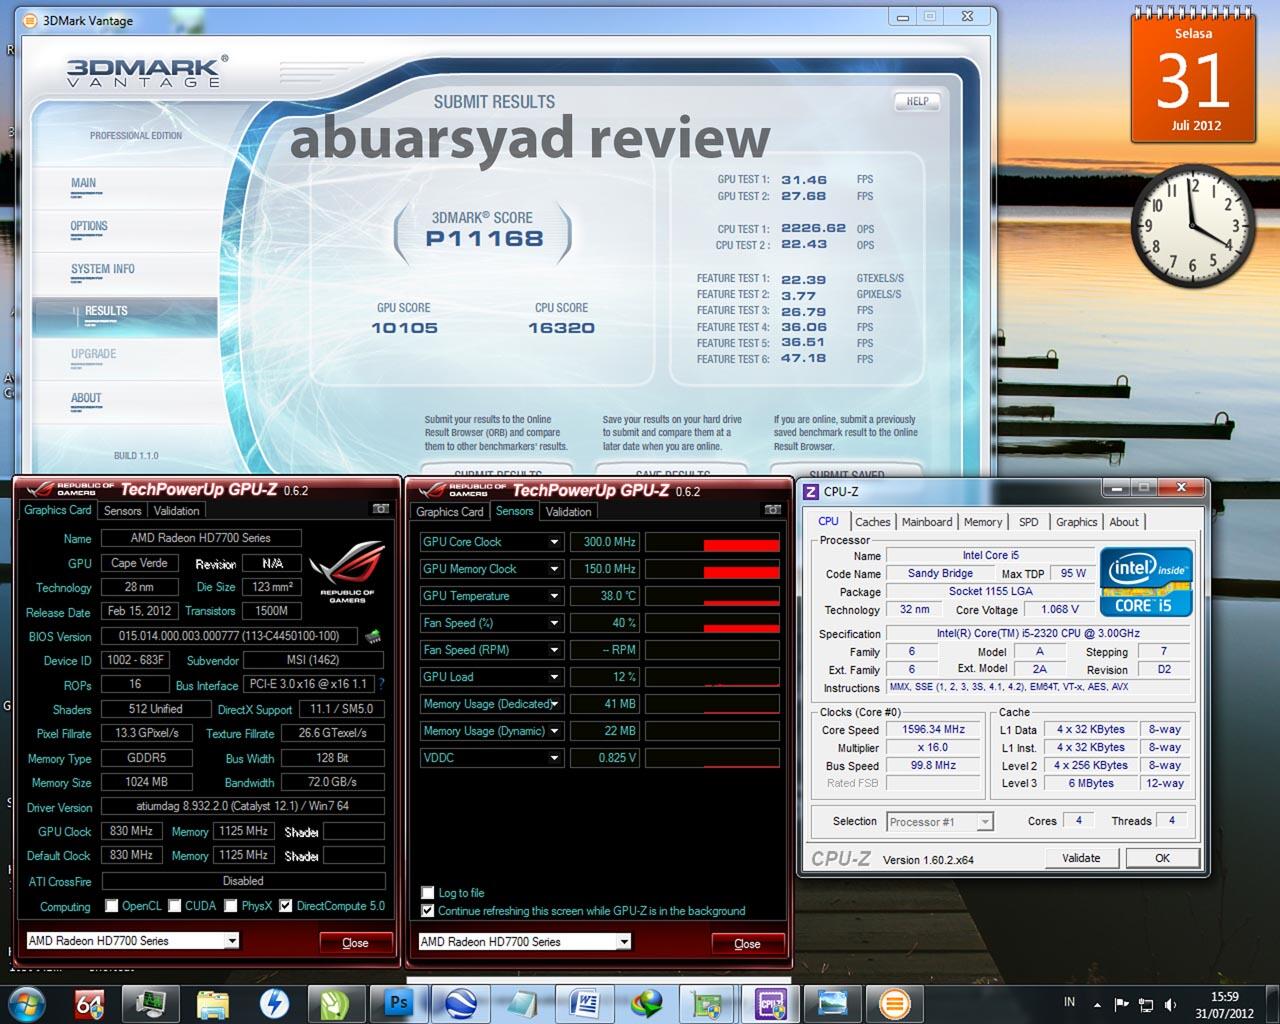The width and height of the screenshot is (1280, 1024).
Task: Click the calendar gadget showing 31
Action: click(1192, 77)
